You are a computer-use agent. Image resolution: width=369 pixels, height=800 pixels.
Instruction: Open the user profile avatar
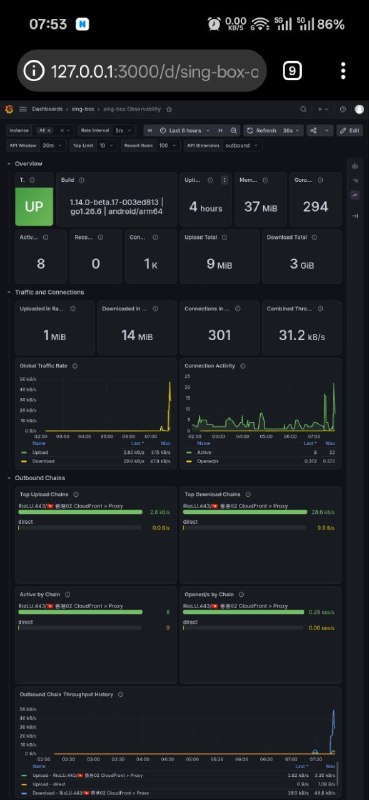coord(359,109)
